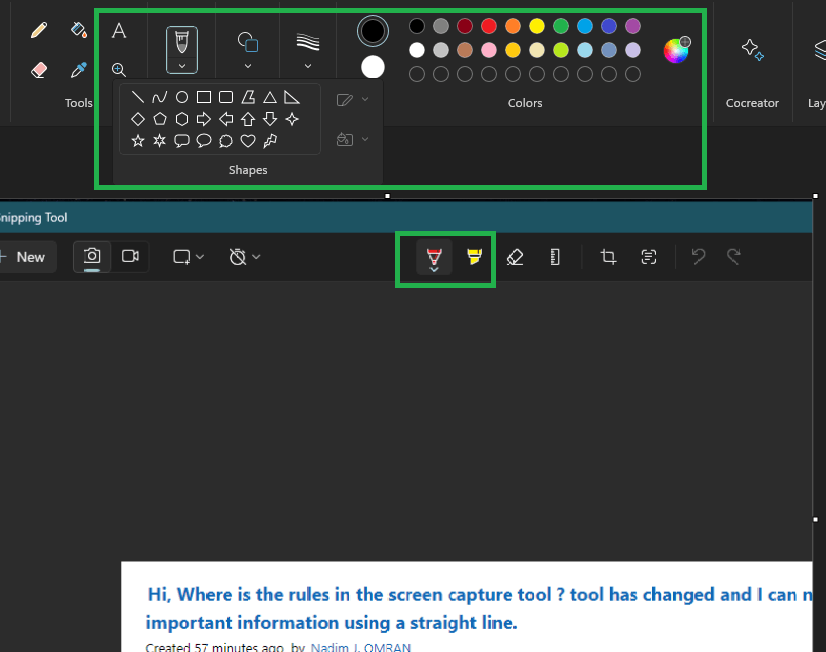Expand the Size line-thickness dropdown

point(308,66)
